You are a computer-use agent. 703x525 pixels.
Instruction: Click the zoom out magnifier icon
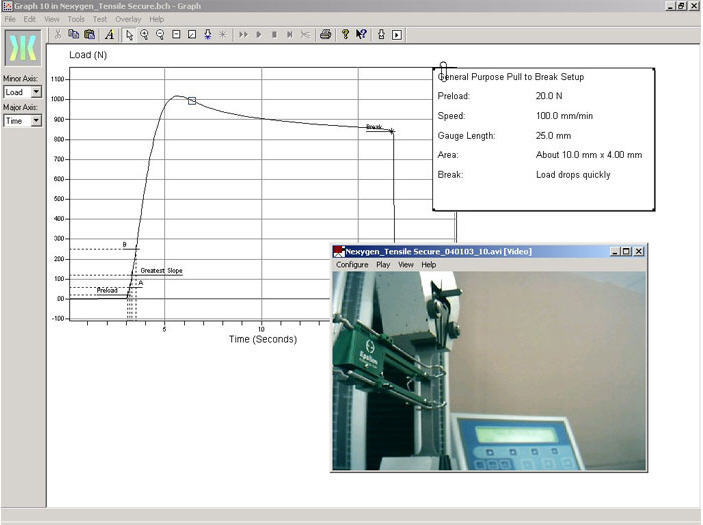pos(160,35)
